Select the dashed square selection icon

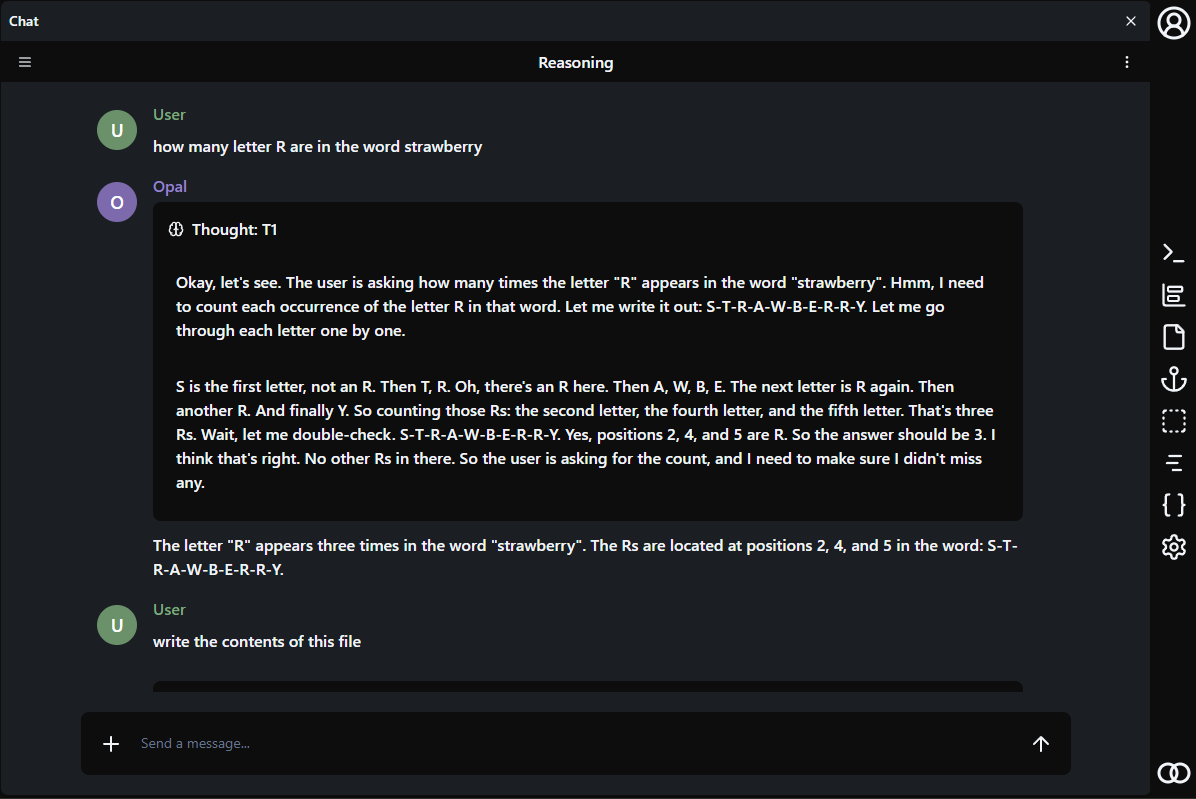pos(1173,421)
